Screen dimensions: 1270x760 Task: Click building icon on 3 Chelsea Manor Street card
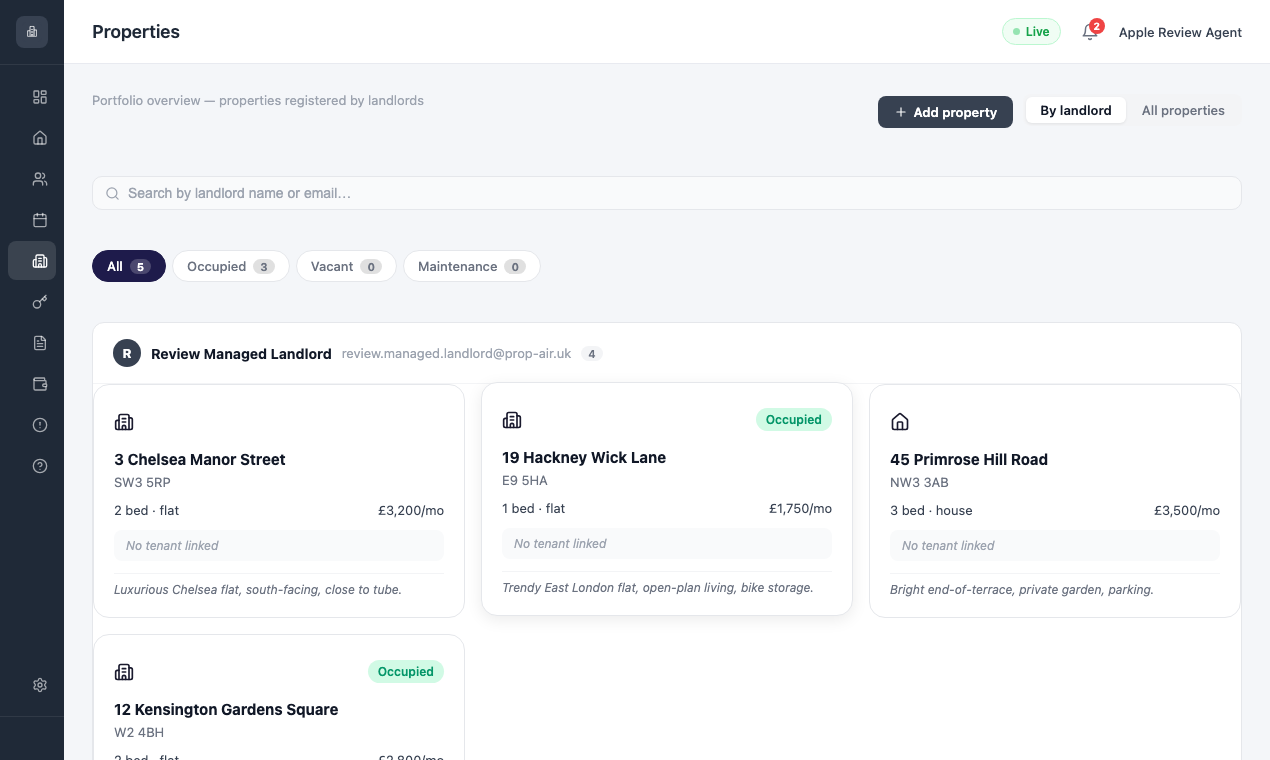pos(124,422)
